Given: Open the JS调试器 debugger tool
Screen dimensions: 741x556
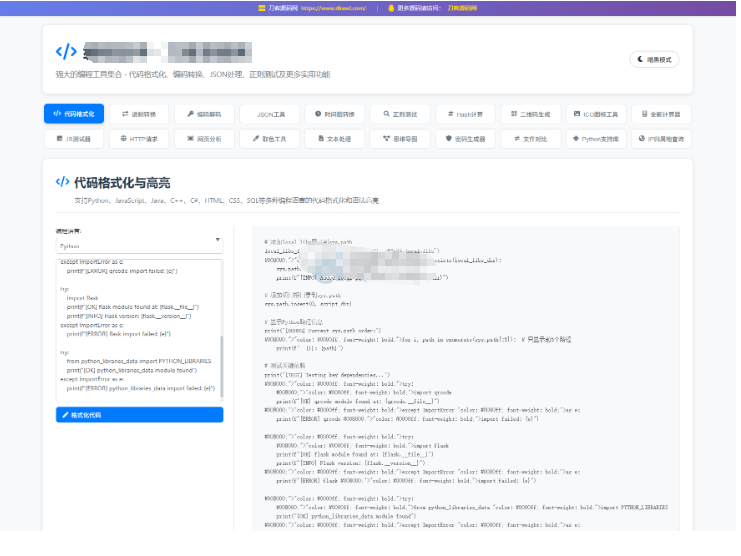Looking at the screenshot, I should pos(75,139).
